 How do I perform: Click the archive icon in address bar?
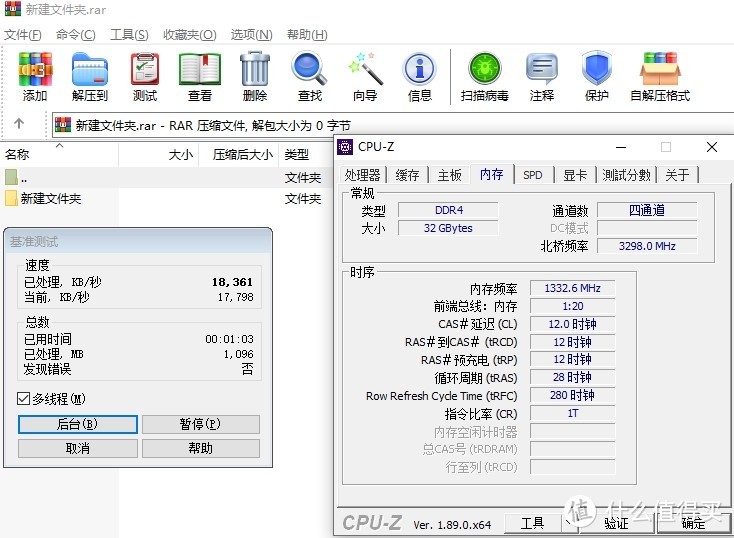(63, 125)
